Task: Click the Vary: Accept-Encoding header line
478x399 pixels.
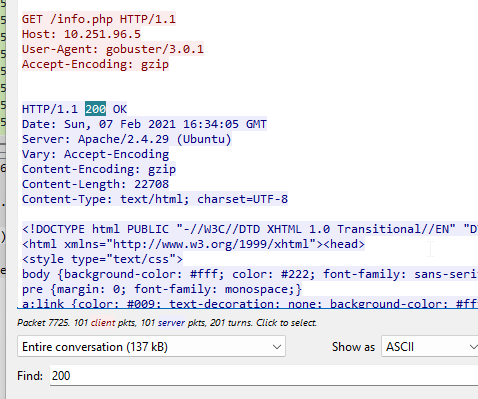Action: [x=95, y=154]
